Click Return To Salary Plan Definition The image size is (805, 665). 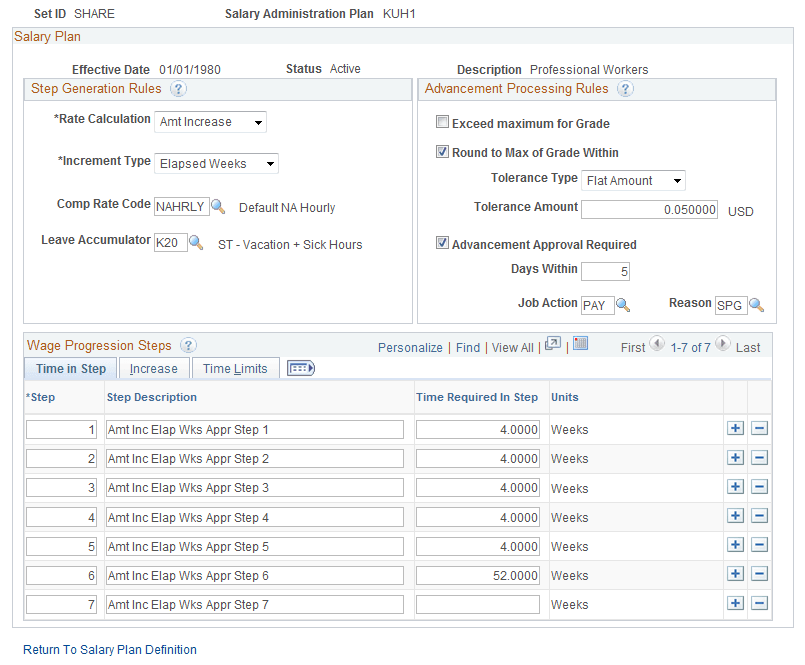[109, 649]
